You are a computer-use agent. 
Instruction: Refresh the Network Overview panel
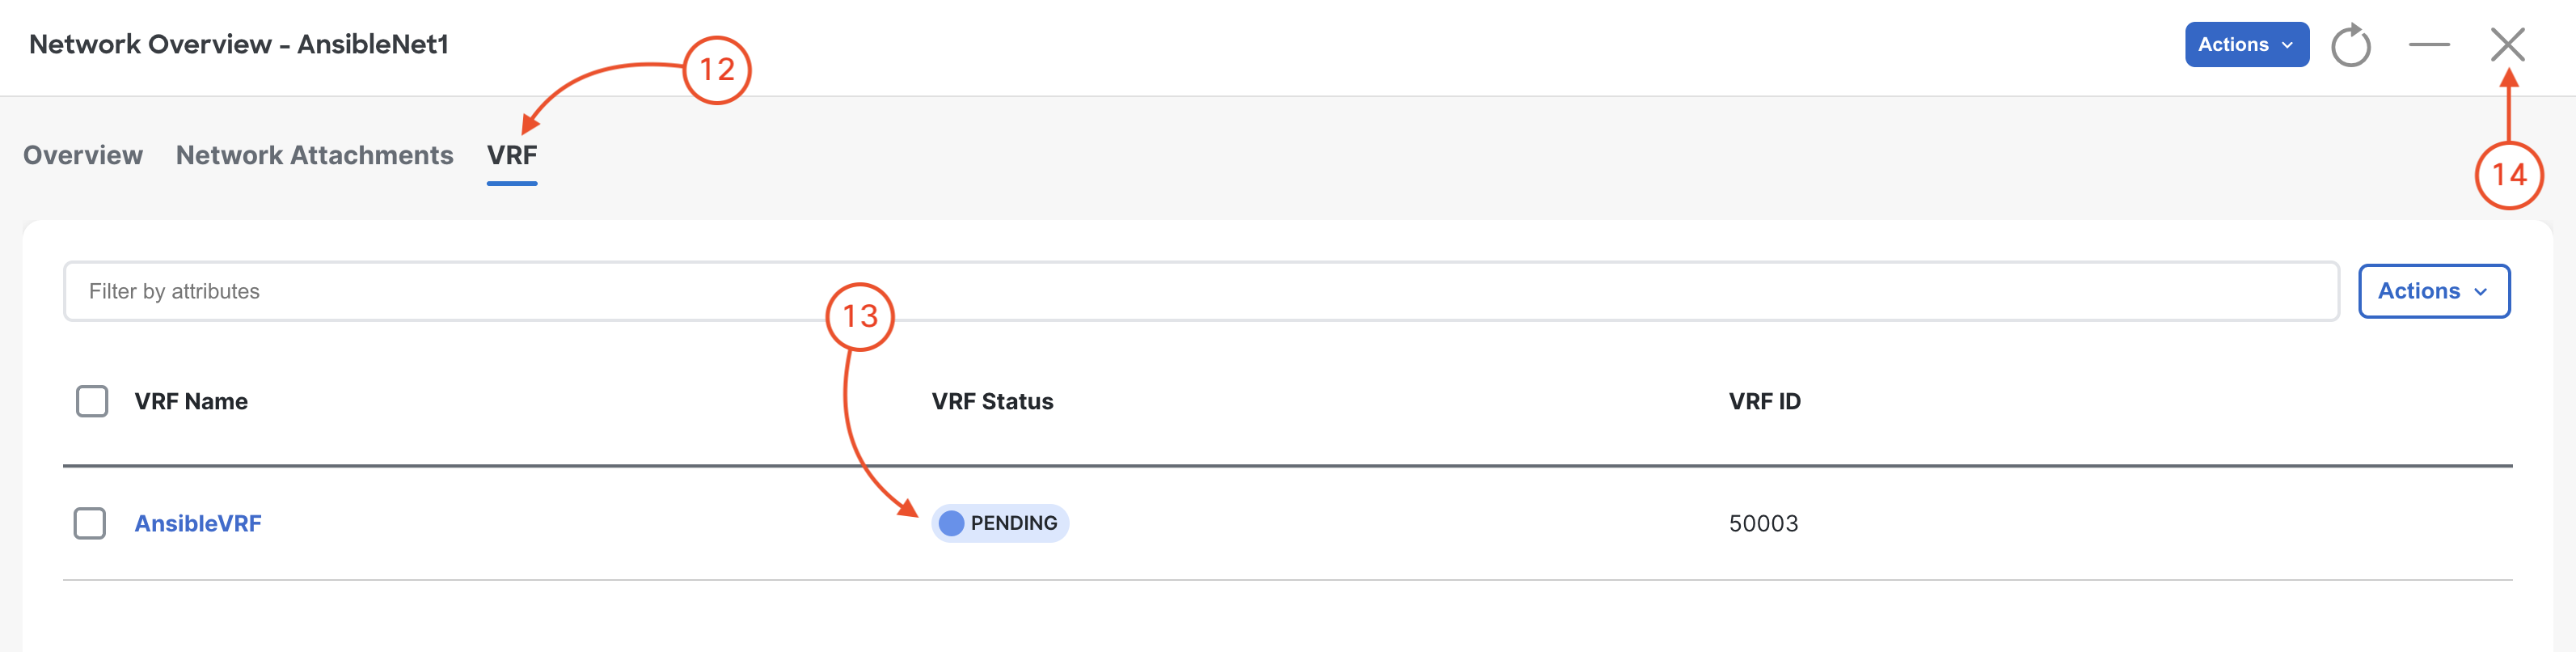click(x=2350, y=45)
